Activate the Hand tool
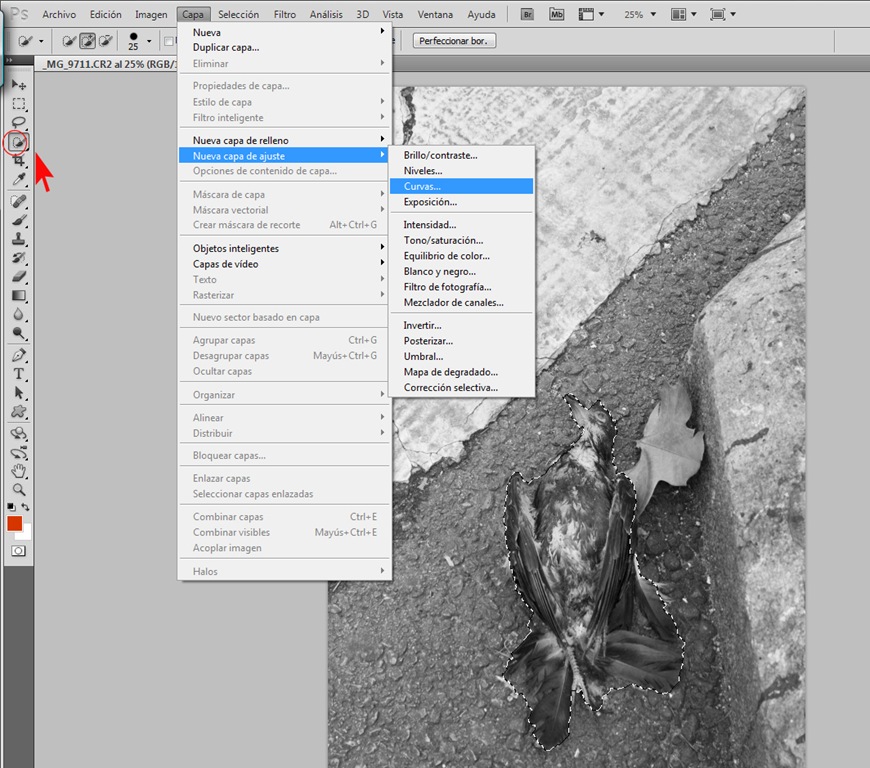This screenshot has width=870, height=768. [18, 471]
